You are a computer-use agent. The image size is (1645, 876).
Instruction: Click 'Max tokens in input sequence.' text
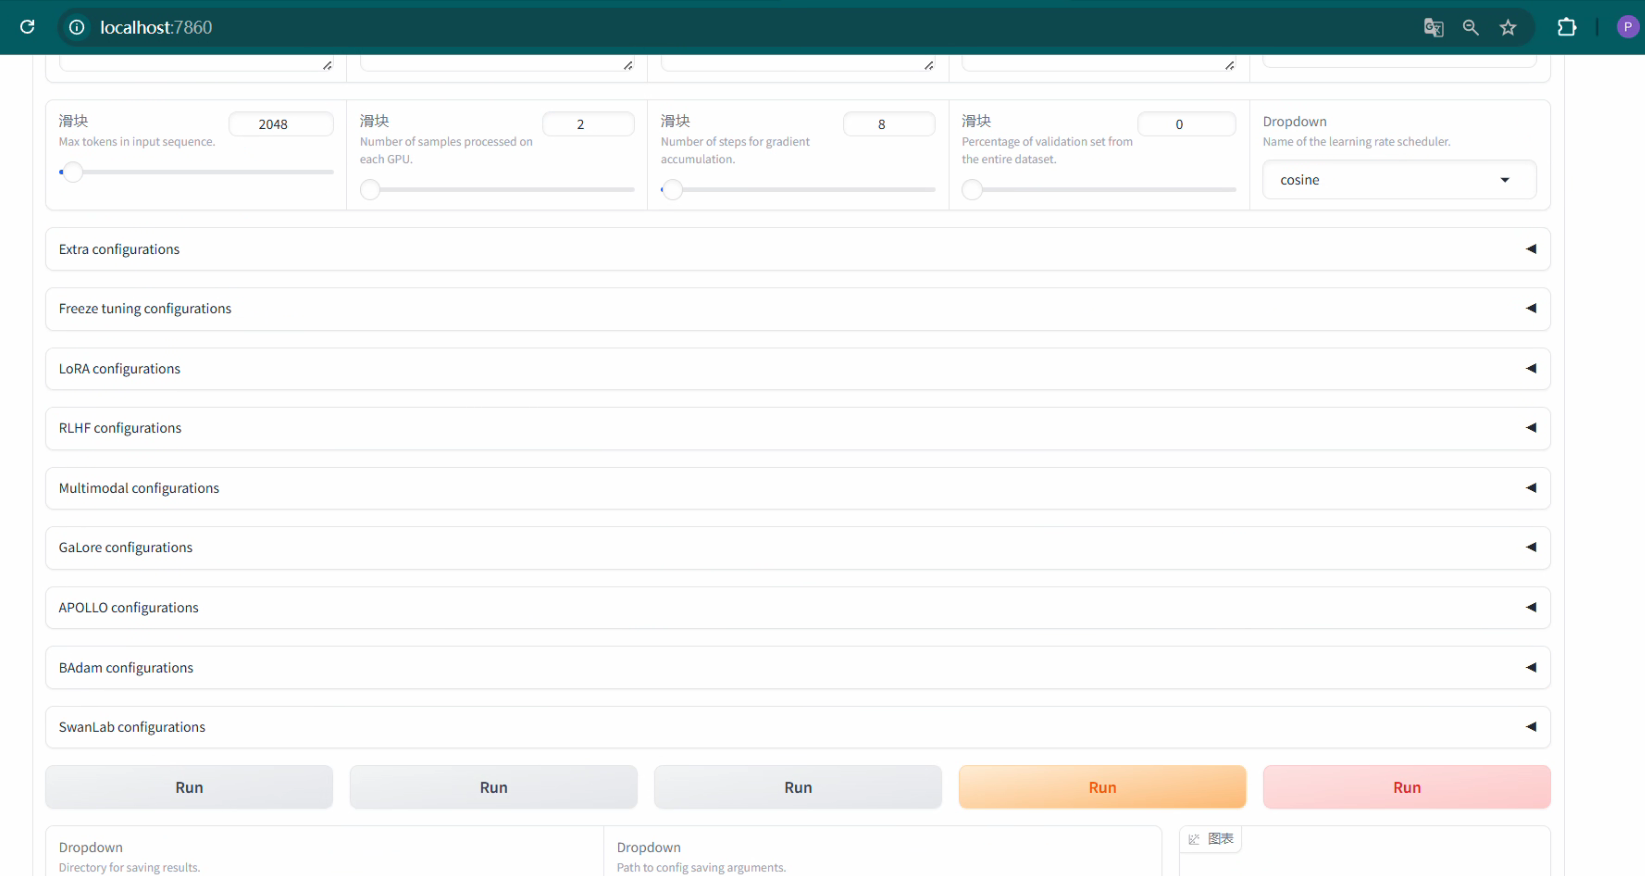tap(137, 142)
